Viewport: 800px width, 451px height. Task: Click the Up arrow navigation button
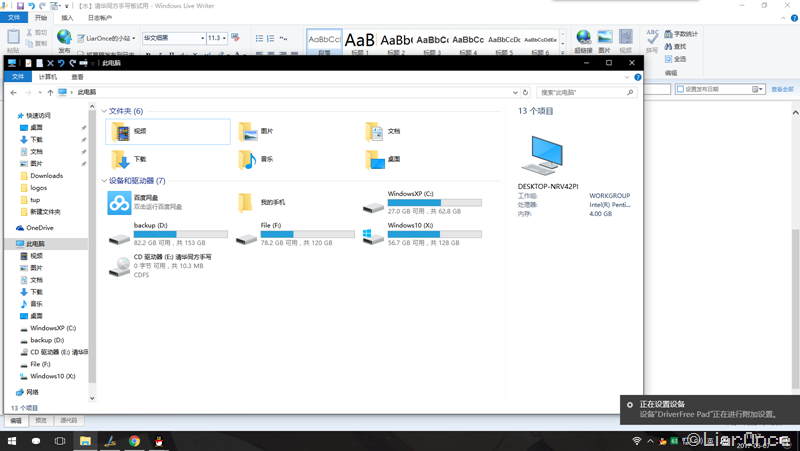coord(50,92)
